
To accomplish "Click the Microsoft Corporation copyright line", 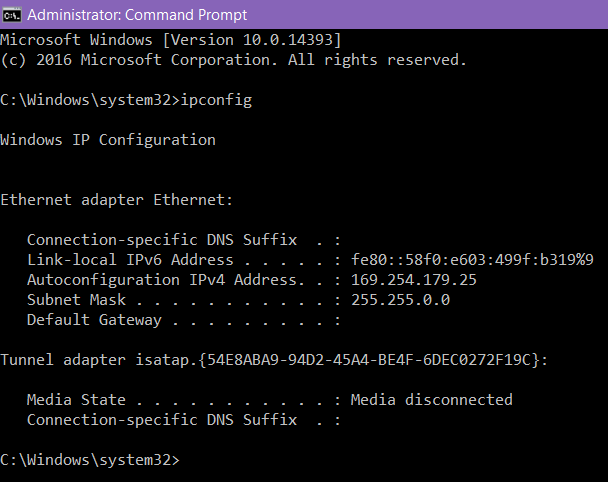I will 233,60.
